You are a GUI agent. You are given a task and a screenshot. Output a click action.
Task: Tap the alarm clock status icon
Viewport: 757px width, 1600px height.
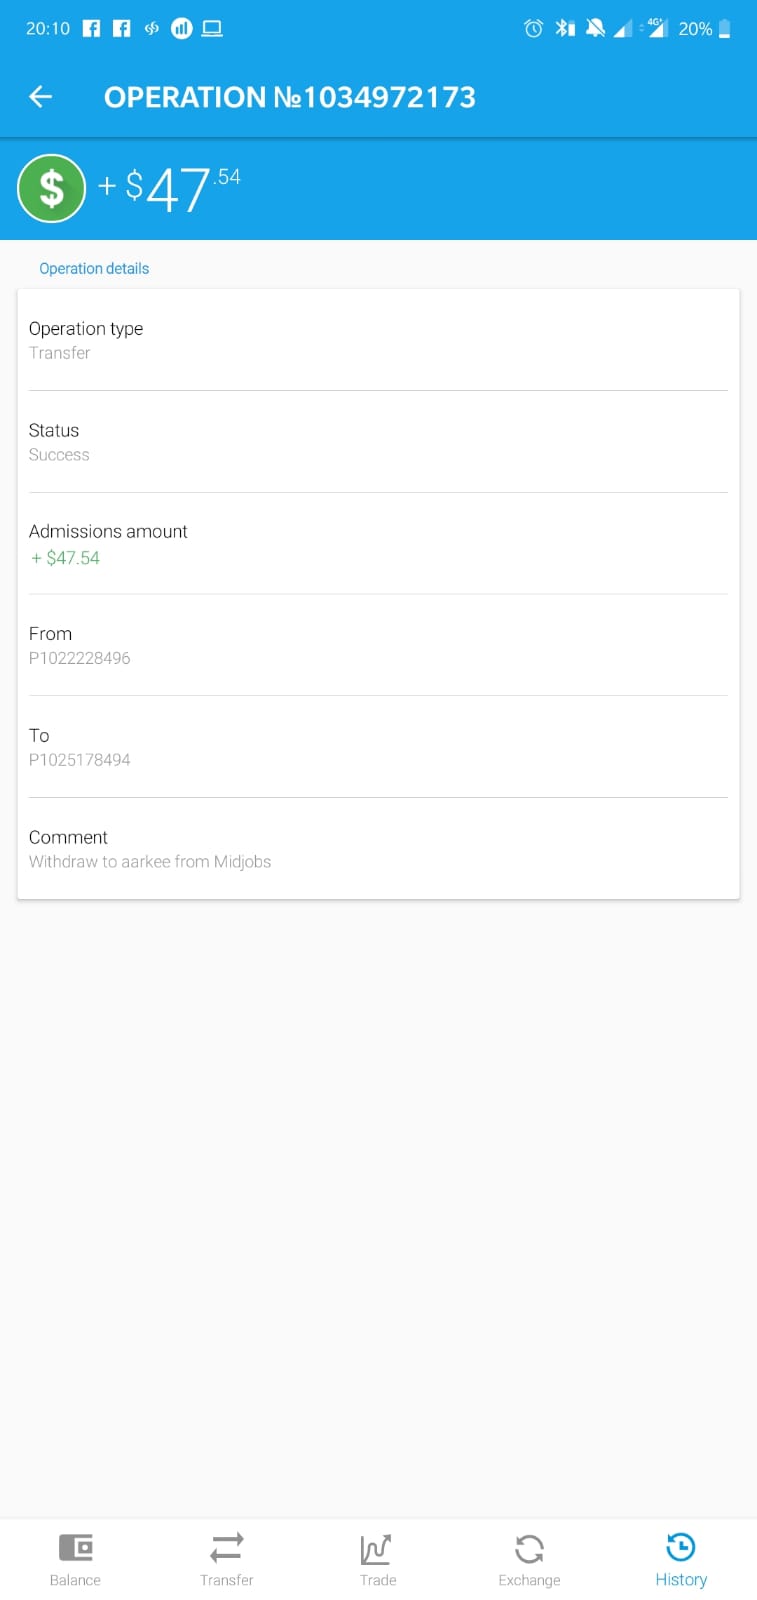[534, 28]
